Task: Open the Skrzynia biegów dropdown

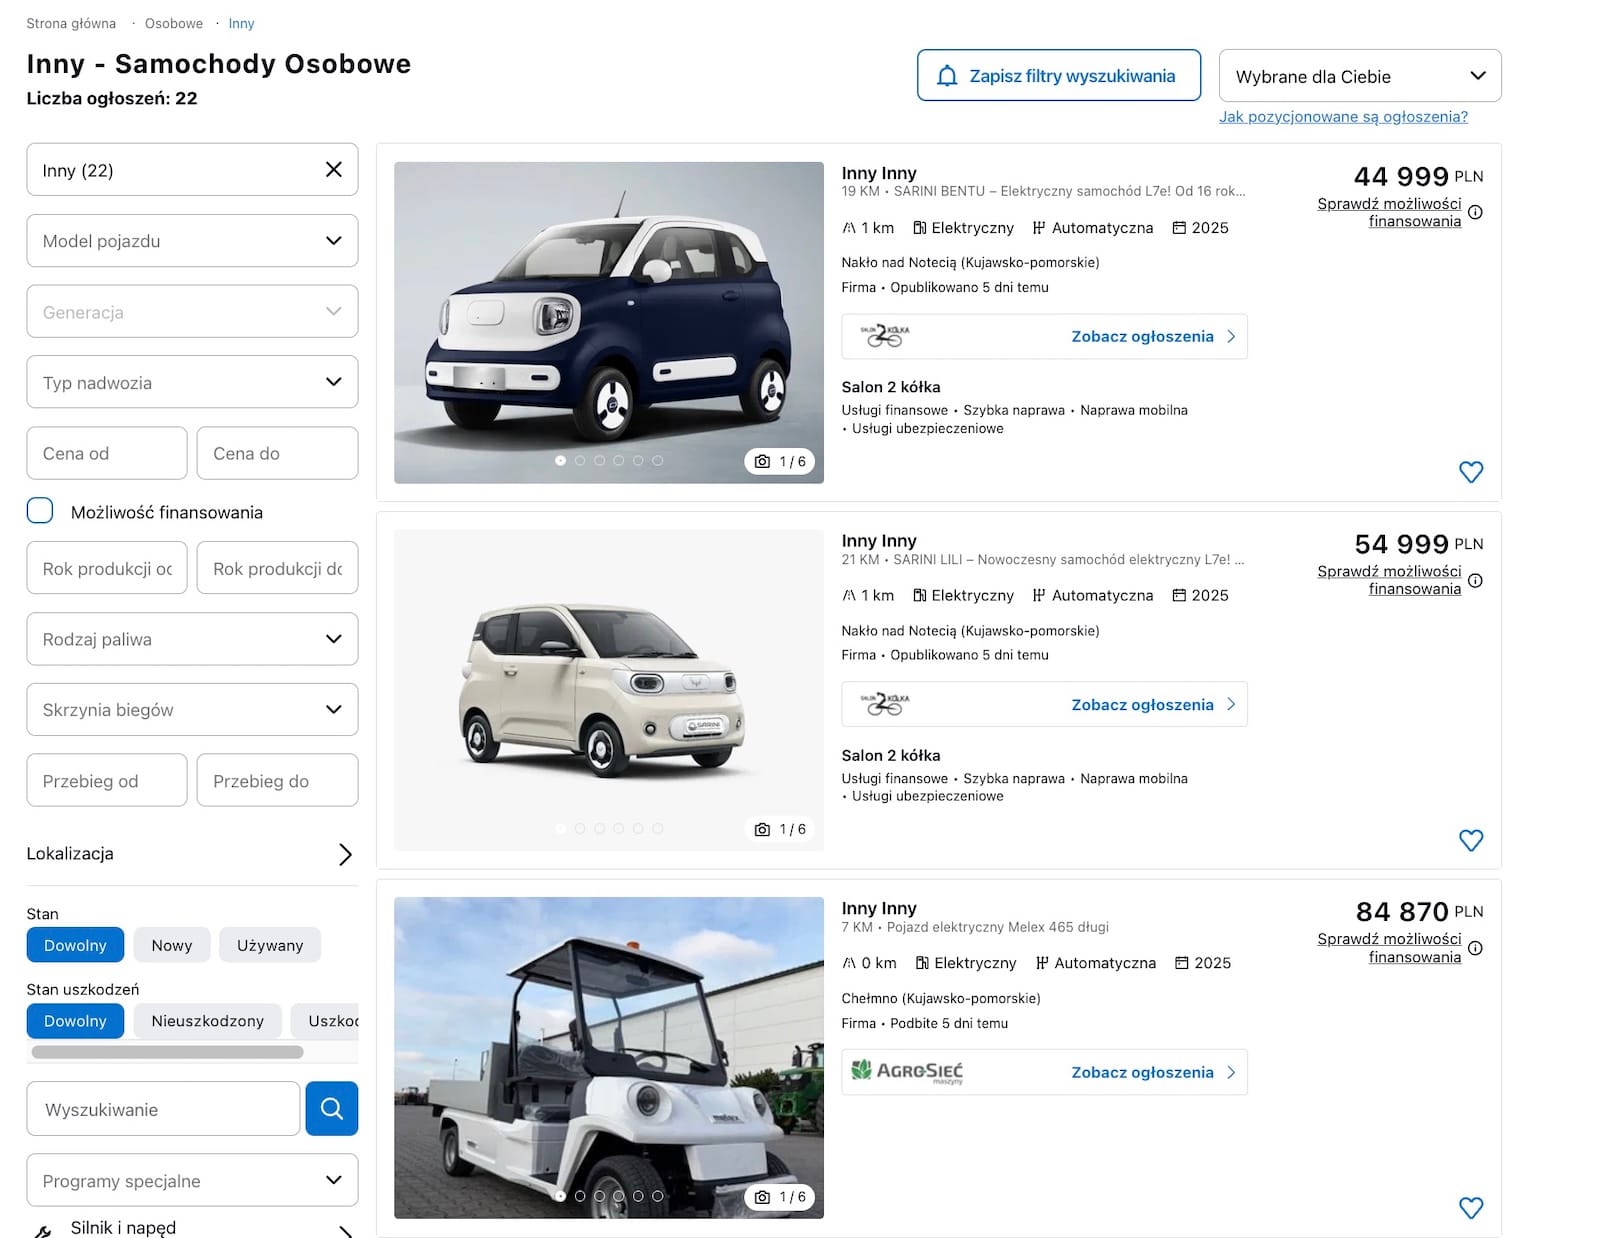Action: 192,709
